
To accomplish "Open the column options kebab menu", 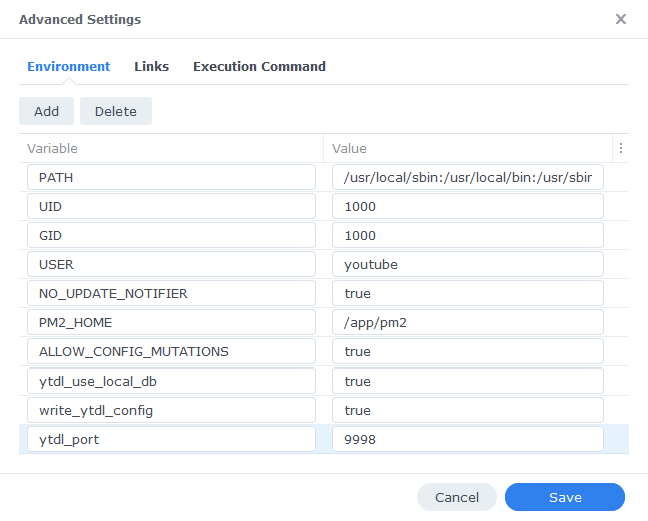I will 621,148.
